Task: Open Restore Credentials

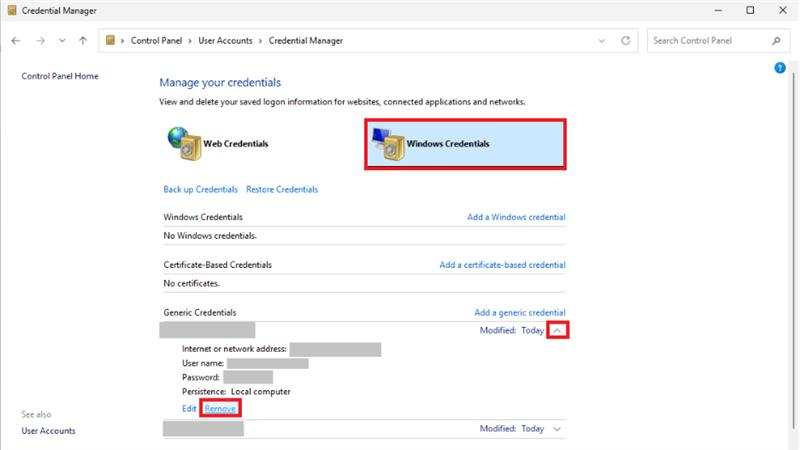Action: pos(282,189)
